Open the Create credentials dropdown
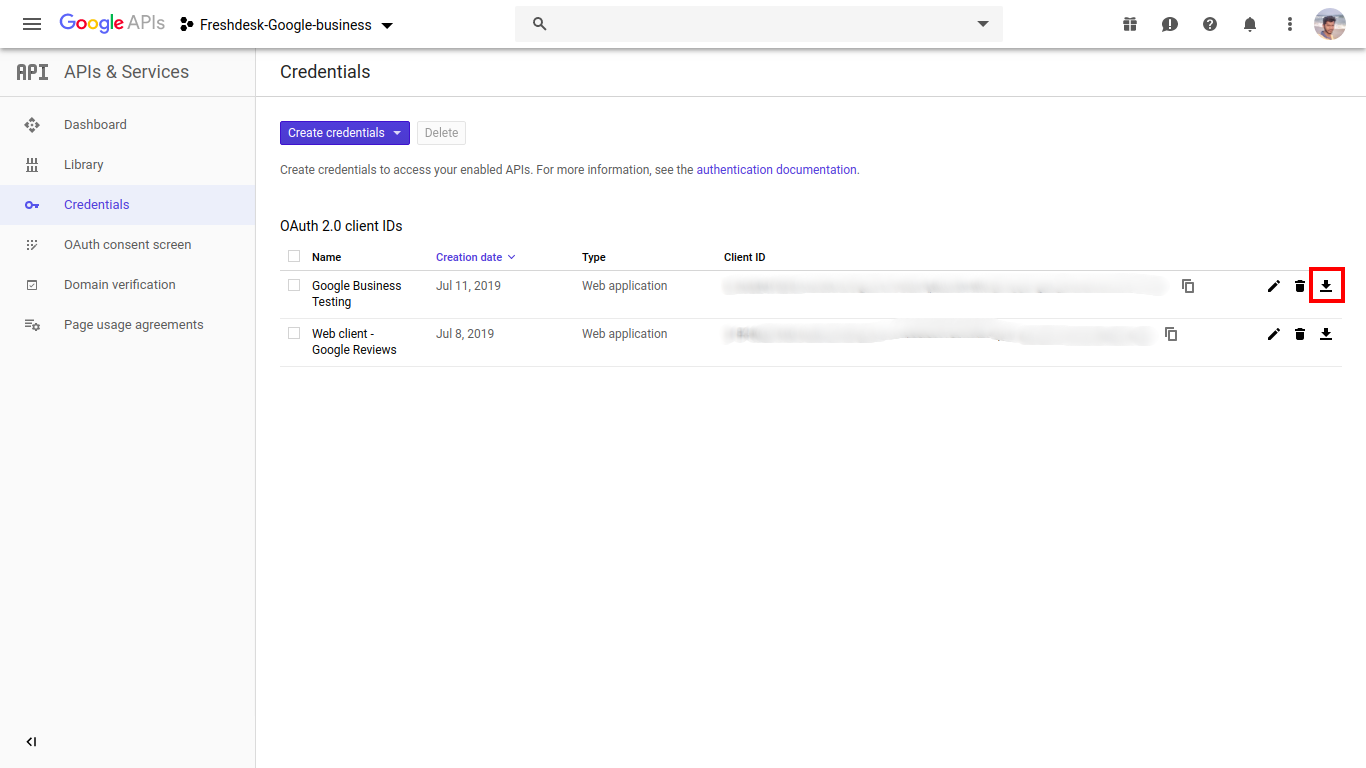The image size is (1366, 768). (x=345, y=133)
